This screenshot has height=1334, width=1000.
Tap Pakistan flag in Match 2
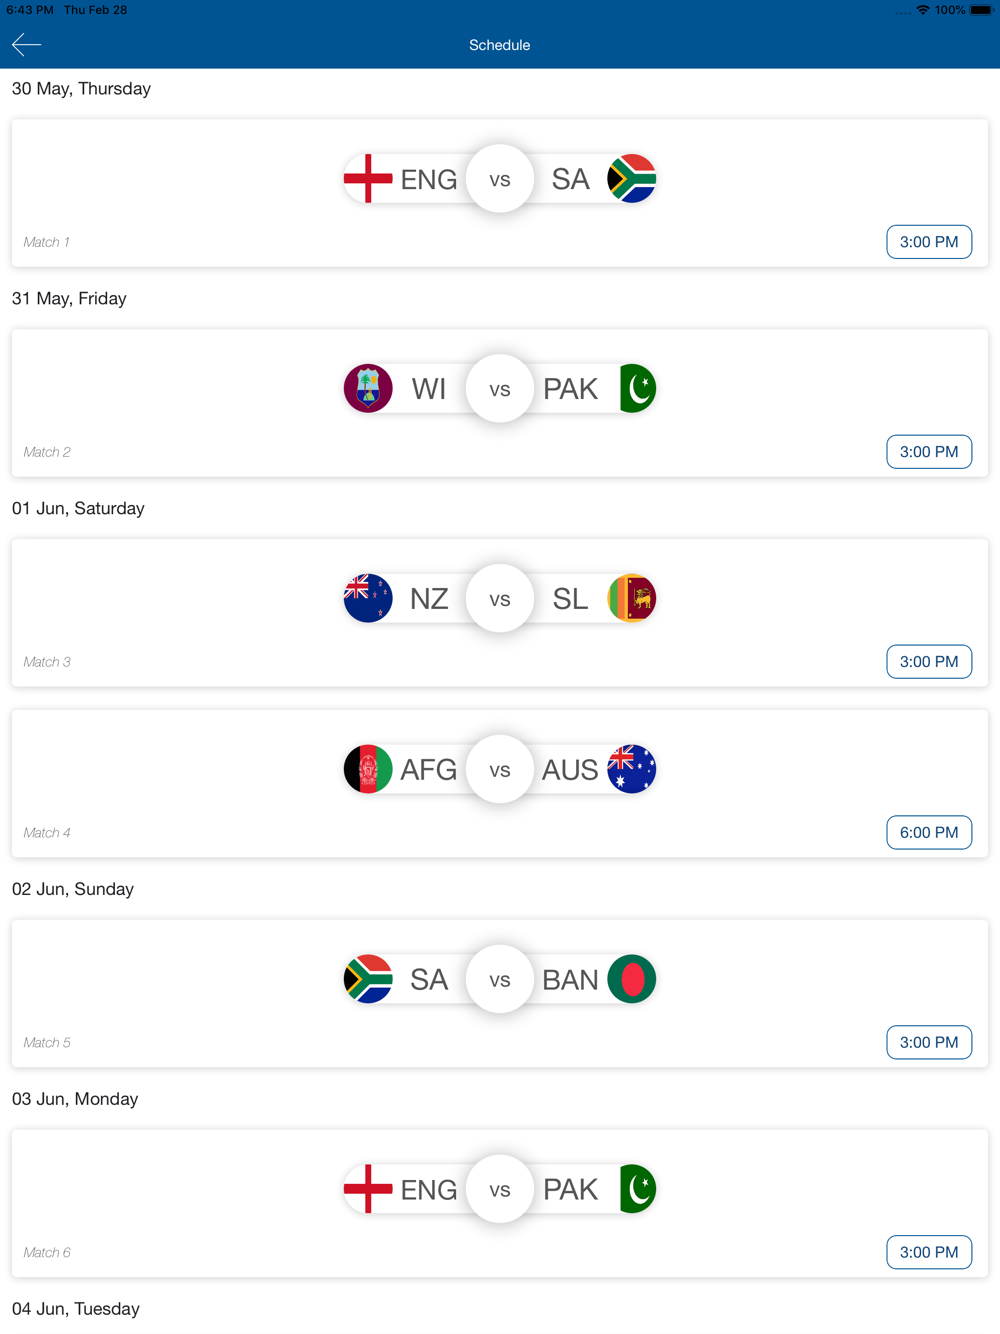637,389
